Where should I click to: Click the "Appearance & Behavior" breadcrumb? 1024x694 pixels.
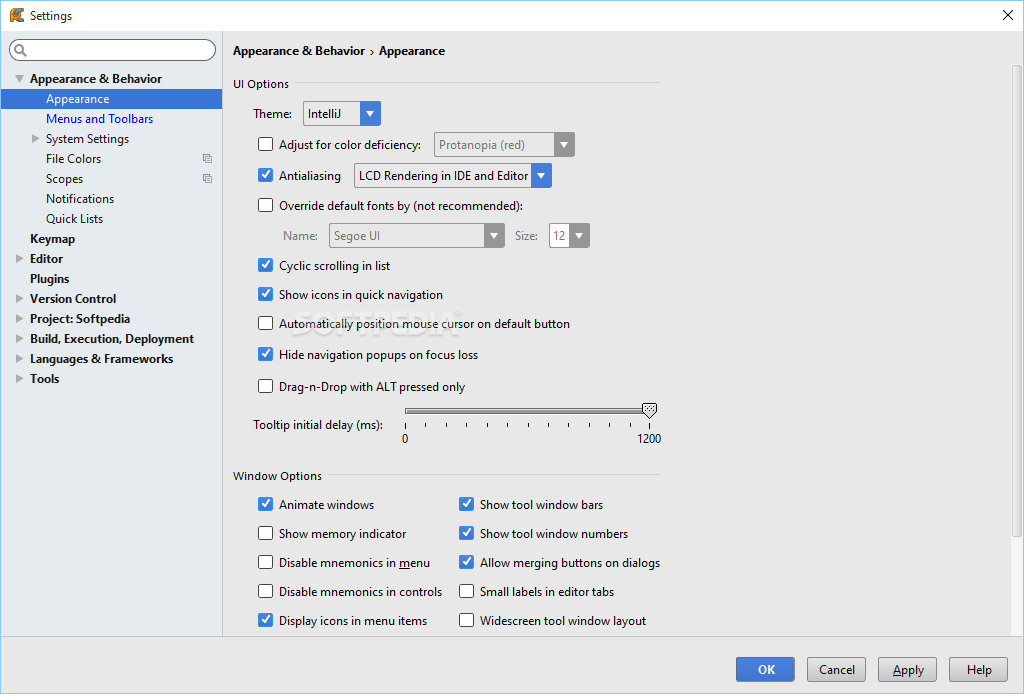299,50
